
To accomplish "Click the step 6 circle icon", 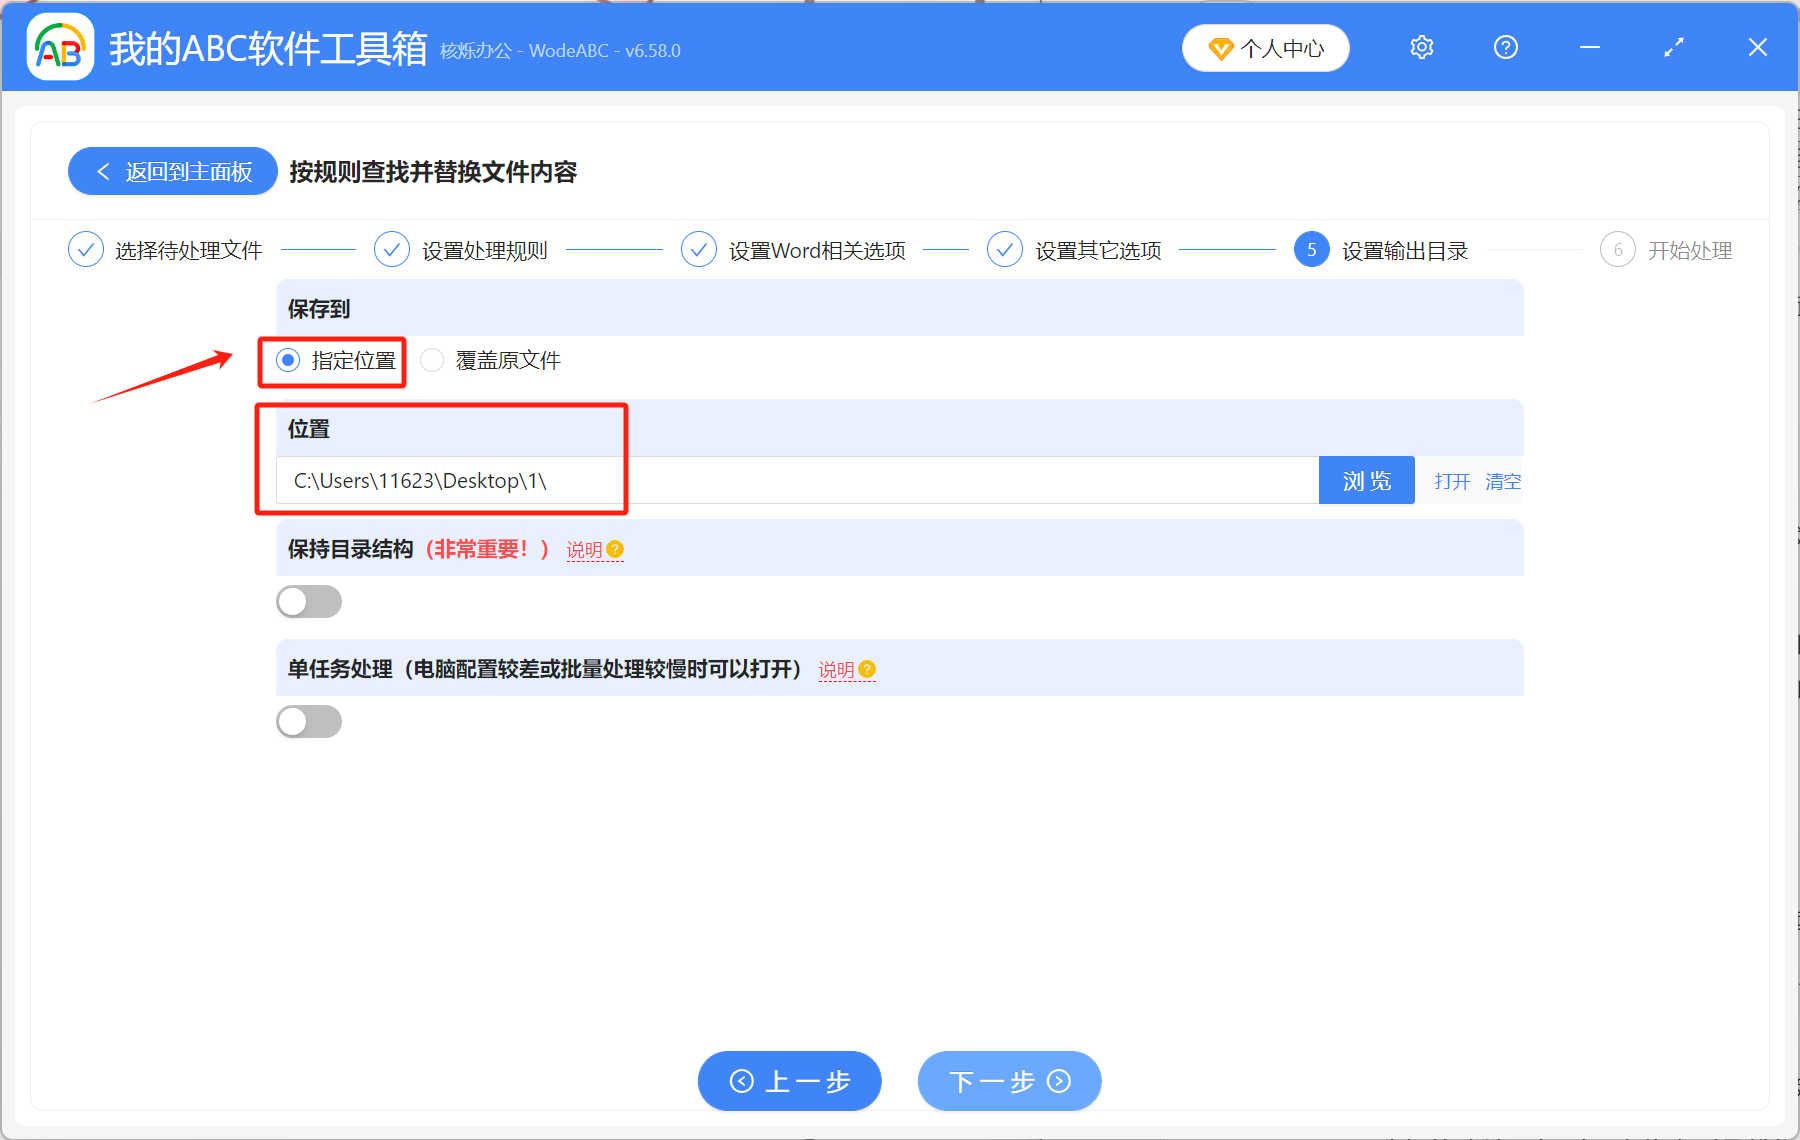I will click(x=1618, y=249).
